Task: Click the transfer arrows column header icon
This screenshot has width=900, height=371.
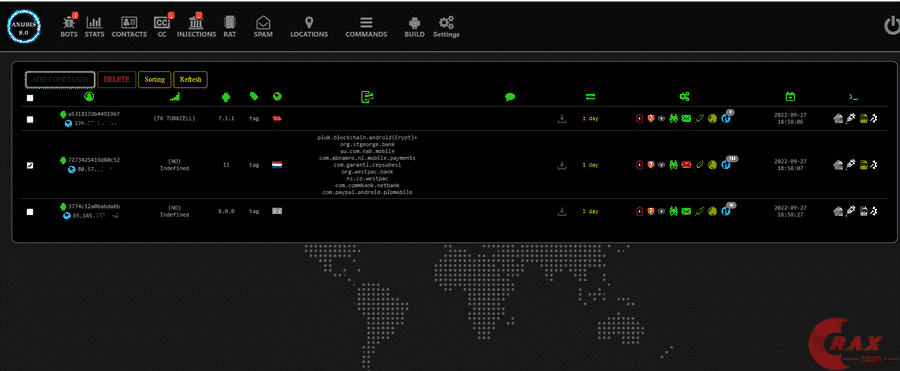Action: pyautogui.click(x=590, y=97)
